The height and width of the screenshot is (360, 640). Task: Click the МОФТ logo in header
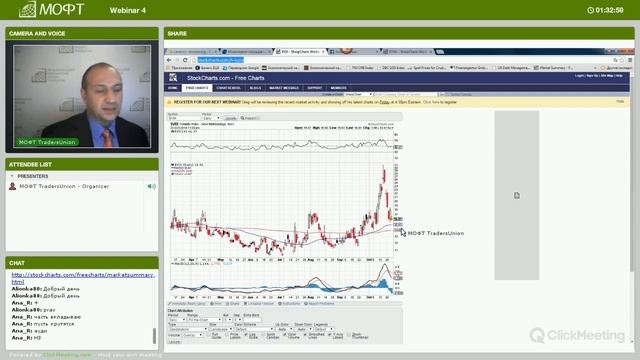point(52,9)
